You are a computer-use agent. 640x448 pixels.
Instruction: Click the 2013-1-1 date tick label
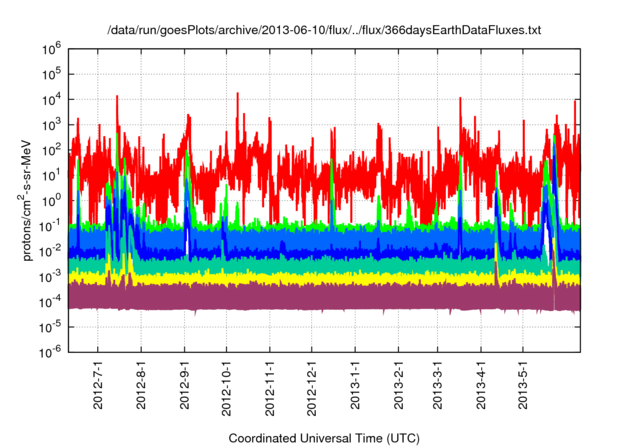click(x=355, y=384)
